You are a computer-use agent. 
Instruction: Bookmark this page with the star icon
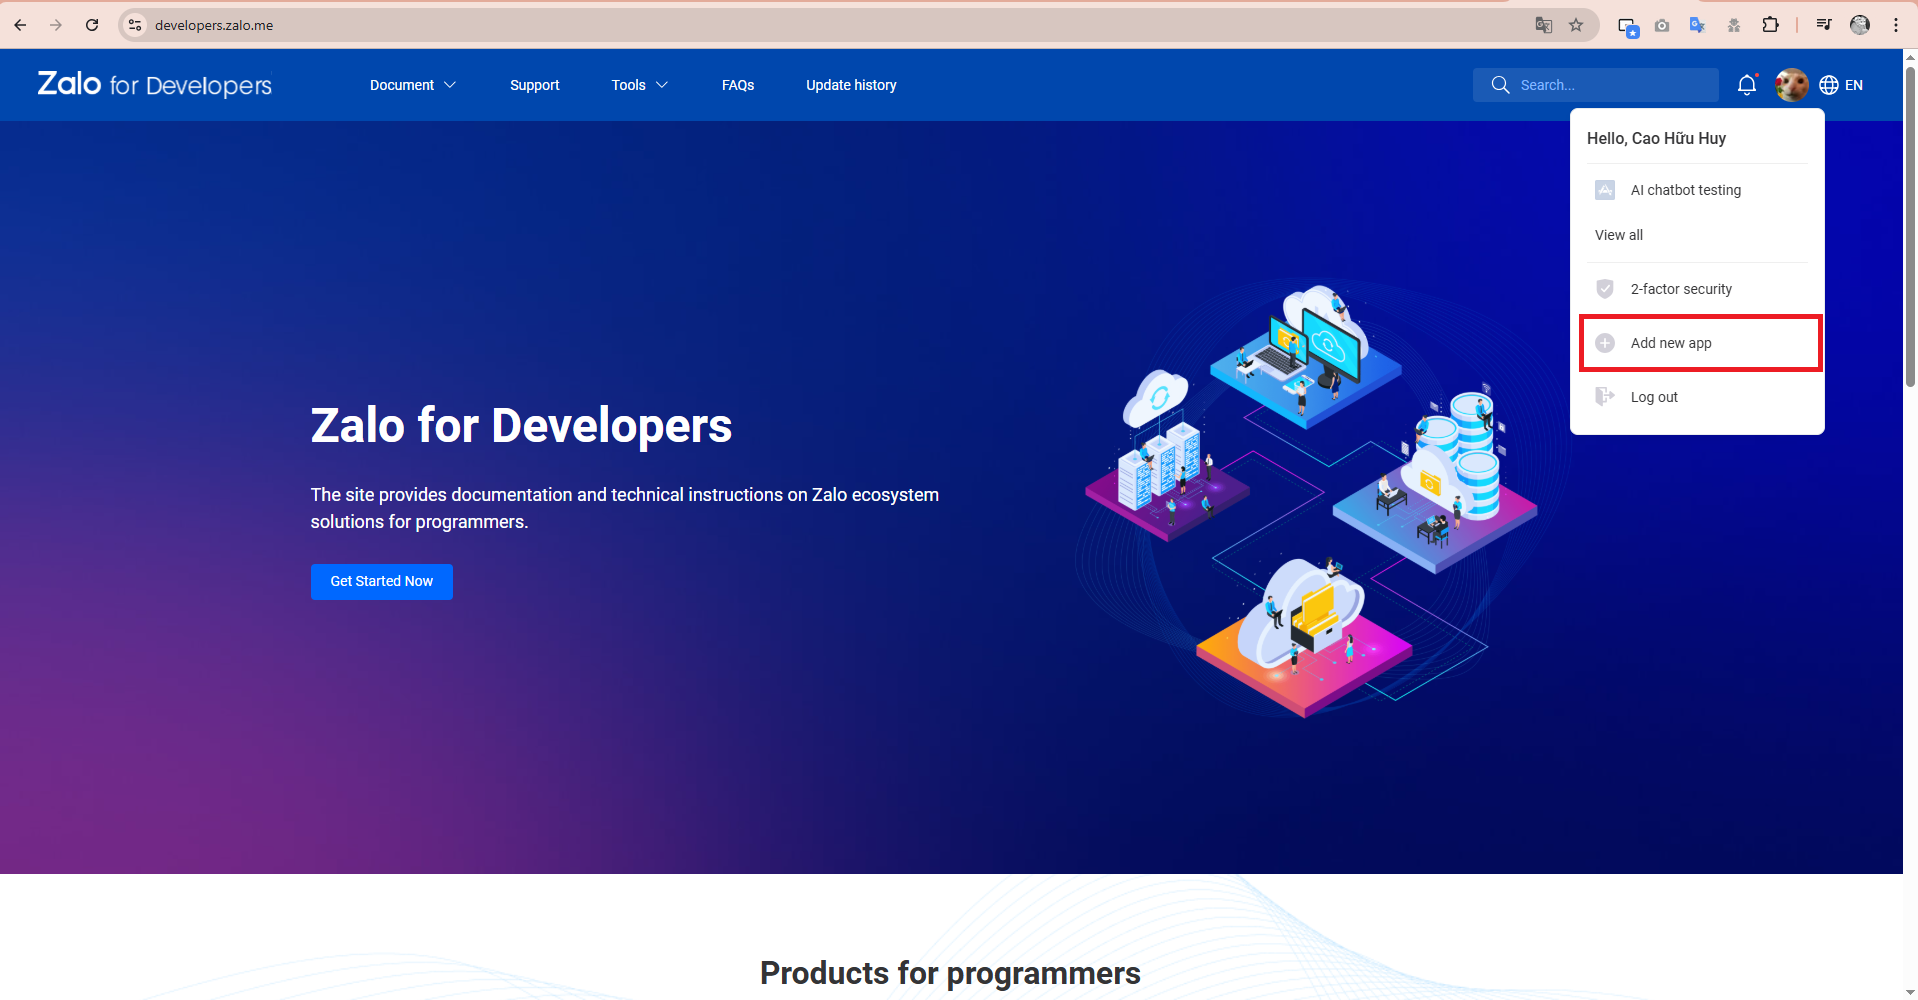pos(1576,25)
